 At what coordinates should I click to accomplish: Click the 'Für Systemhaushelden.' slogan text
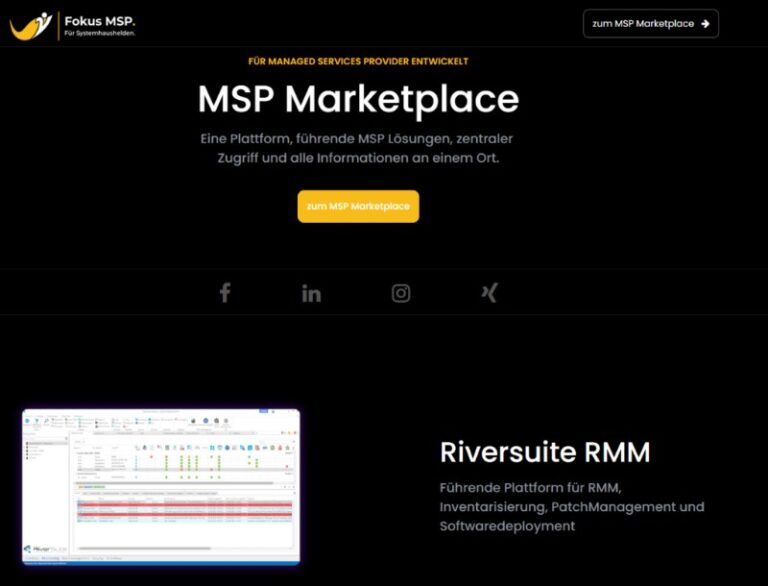(x=100, y=33)
